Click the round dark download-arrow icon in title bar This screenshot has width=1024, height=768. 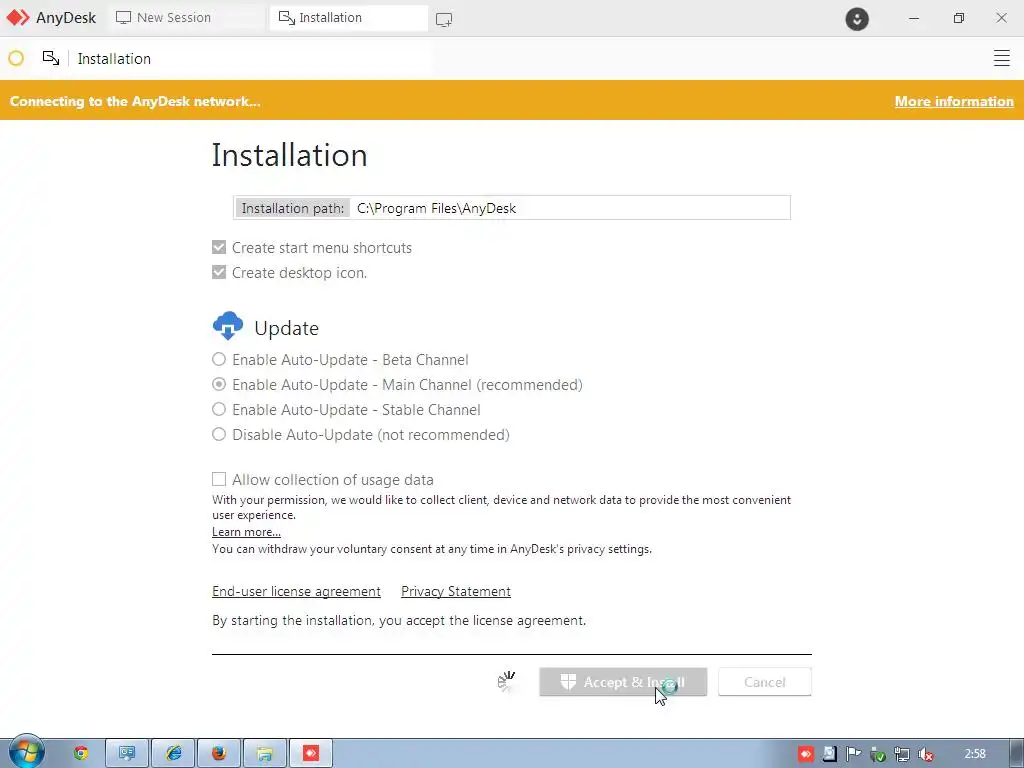tap(857, 18)
